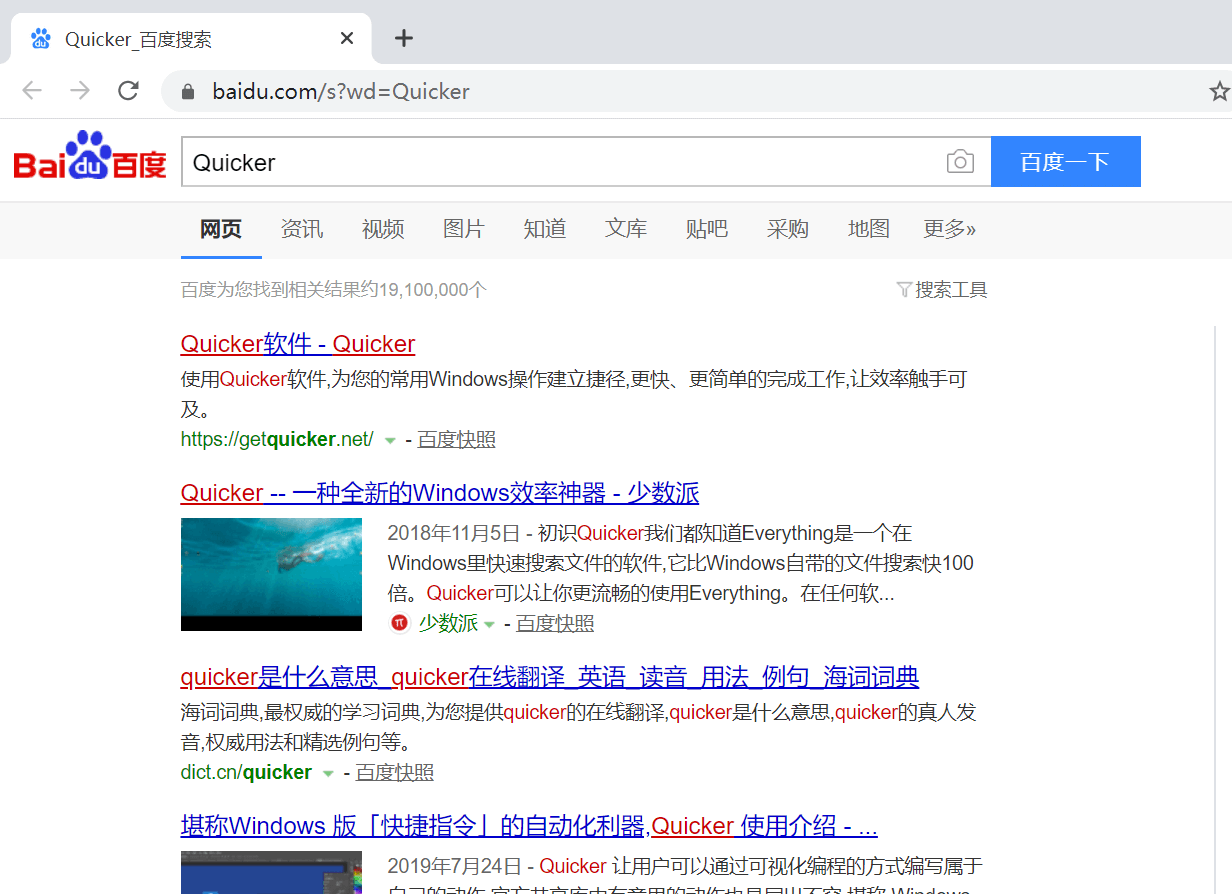Open 堪称Windows版快捷指令 result link
Viewport: 1232px width, 894px height.
pos(530,826)
